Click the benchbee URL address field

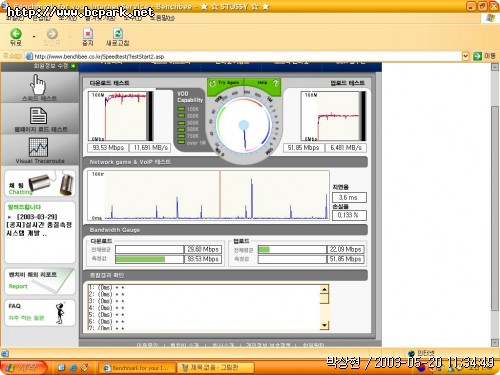pyautogui.click(x=247, y=56)
